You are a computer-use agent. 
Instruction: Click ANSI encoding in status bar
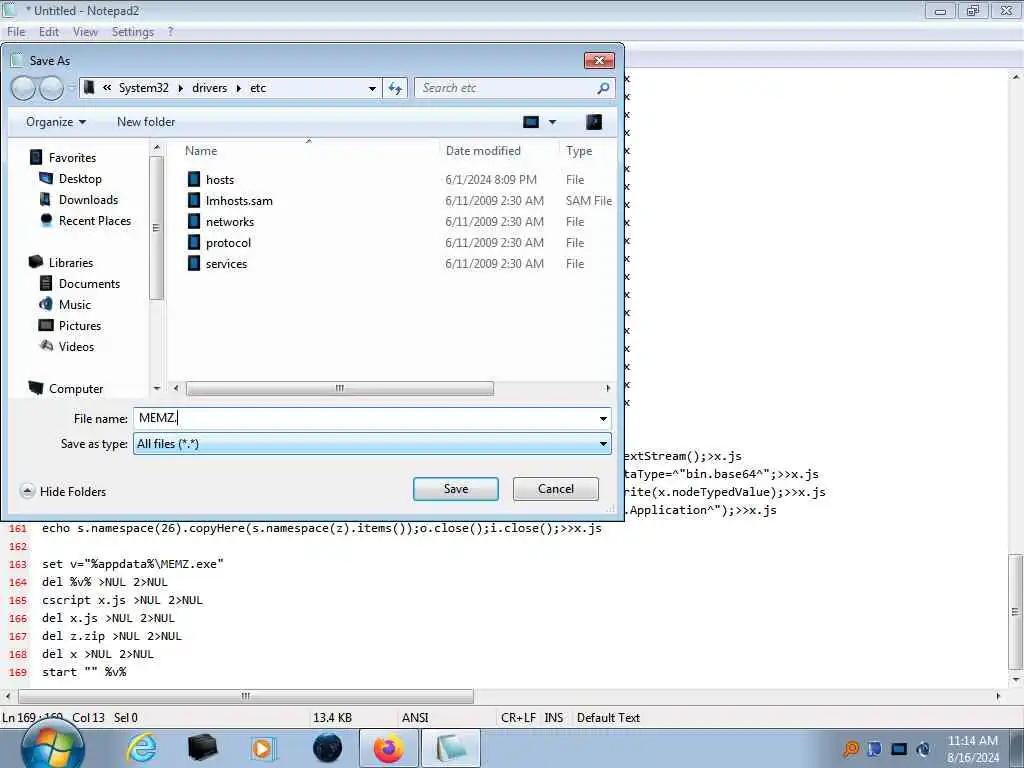(415, 718)
